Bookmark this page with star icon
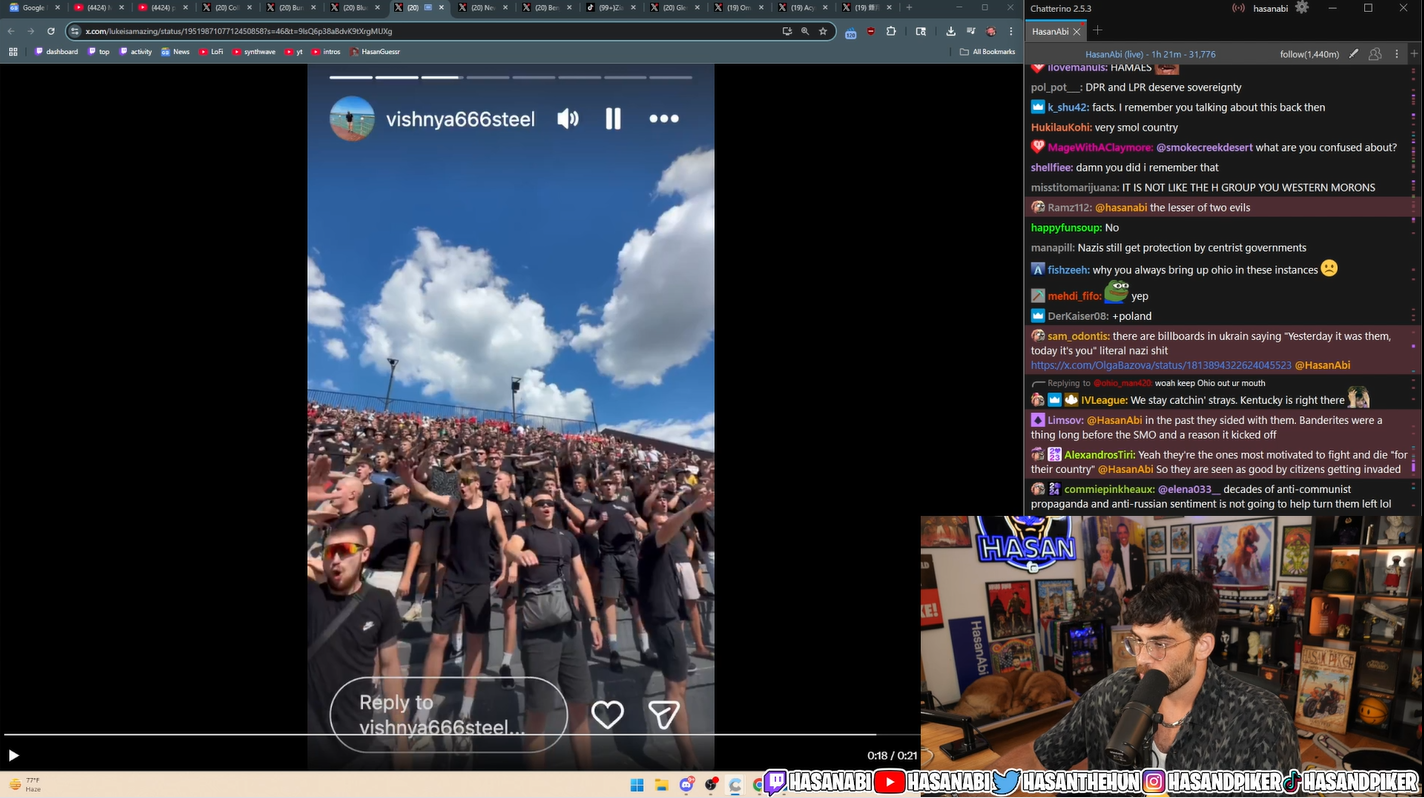 coord(823,31)
